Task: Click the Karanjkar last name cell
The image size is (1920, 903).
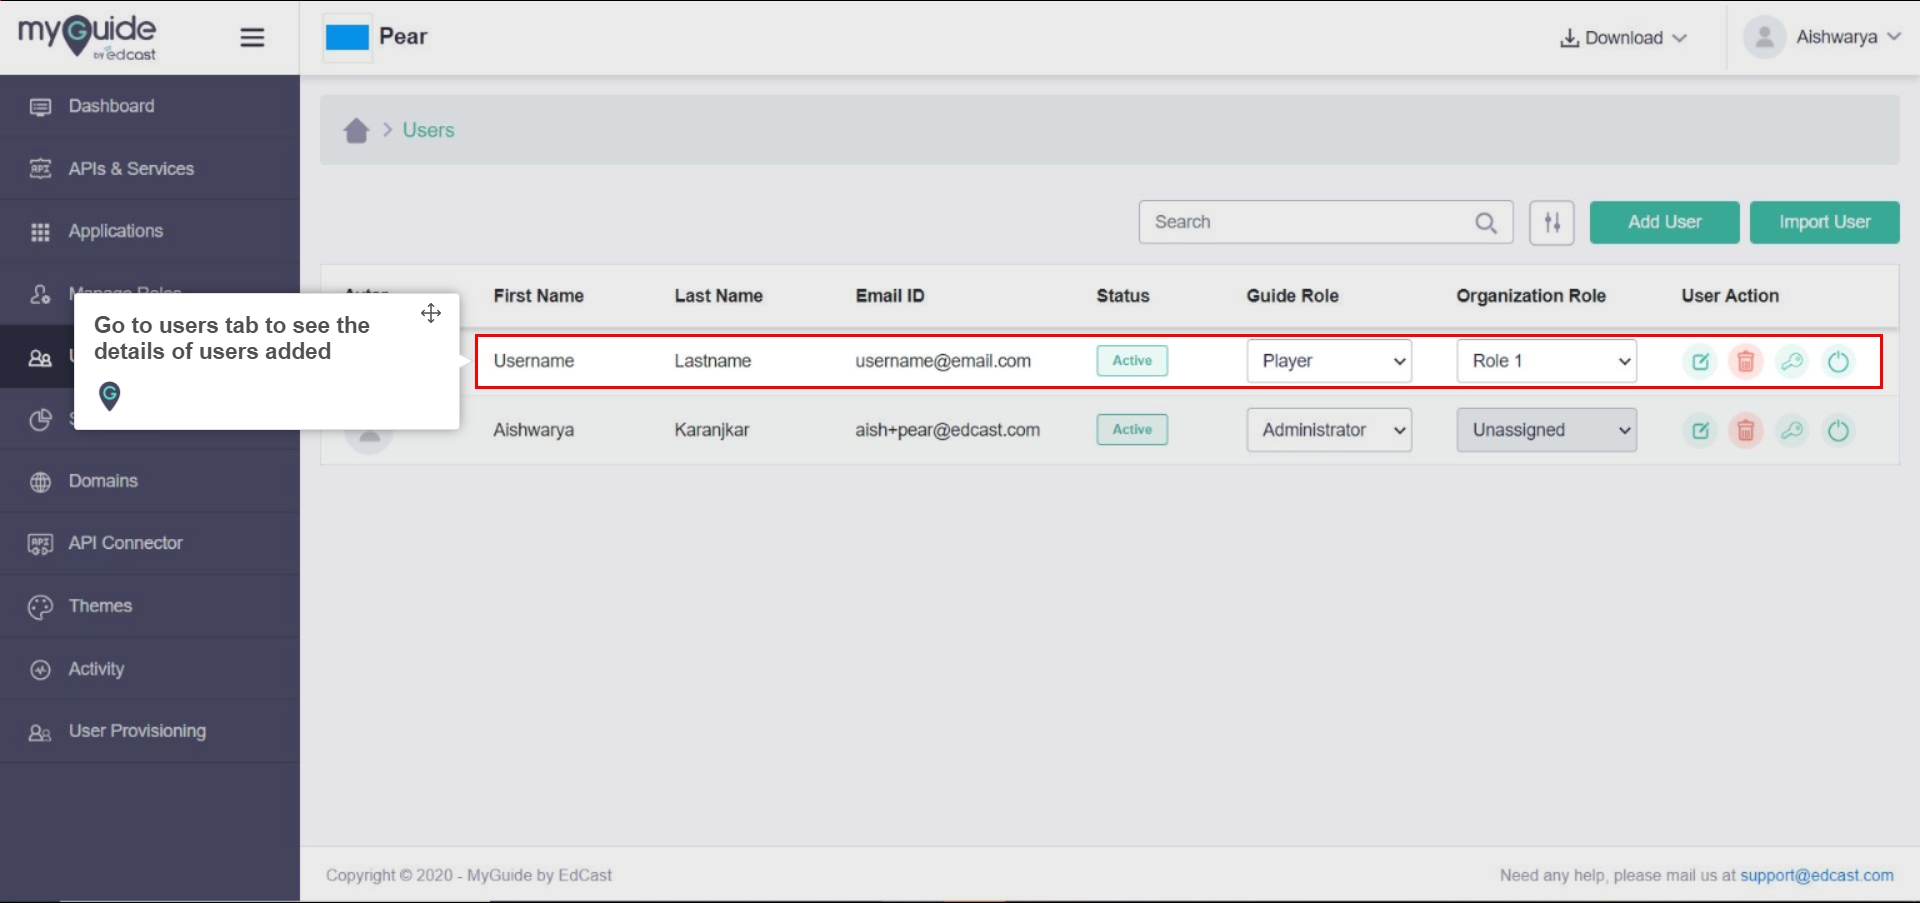Action: click(x=711, y=430)
